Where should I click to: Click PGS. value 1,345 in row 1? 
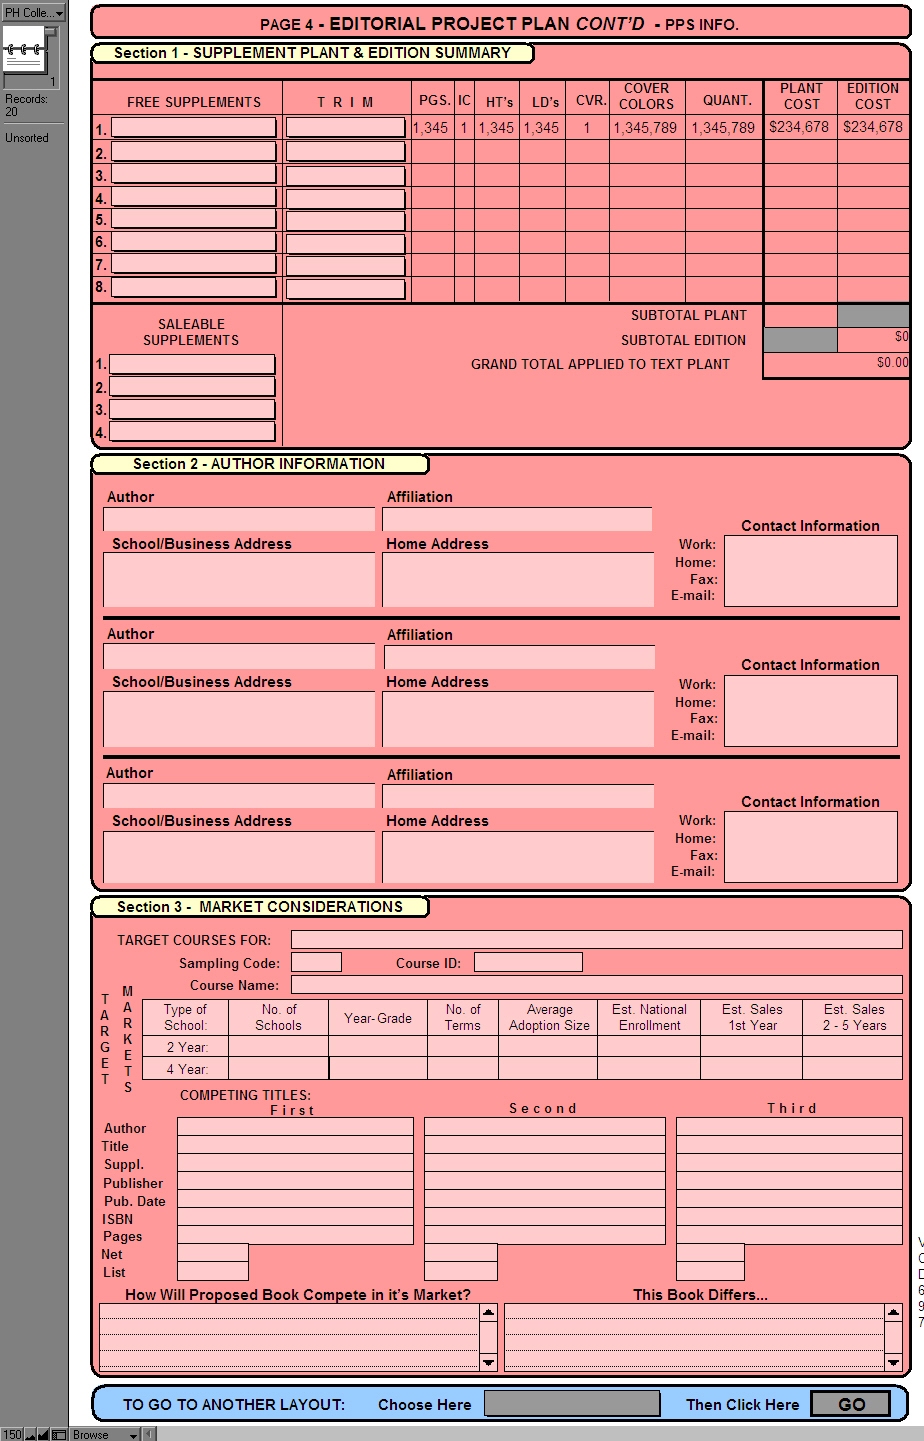431,128
